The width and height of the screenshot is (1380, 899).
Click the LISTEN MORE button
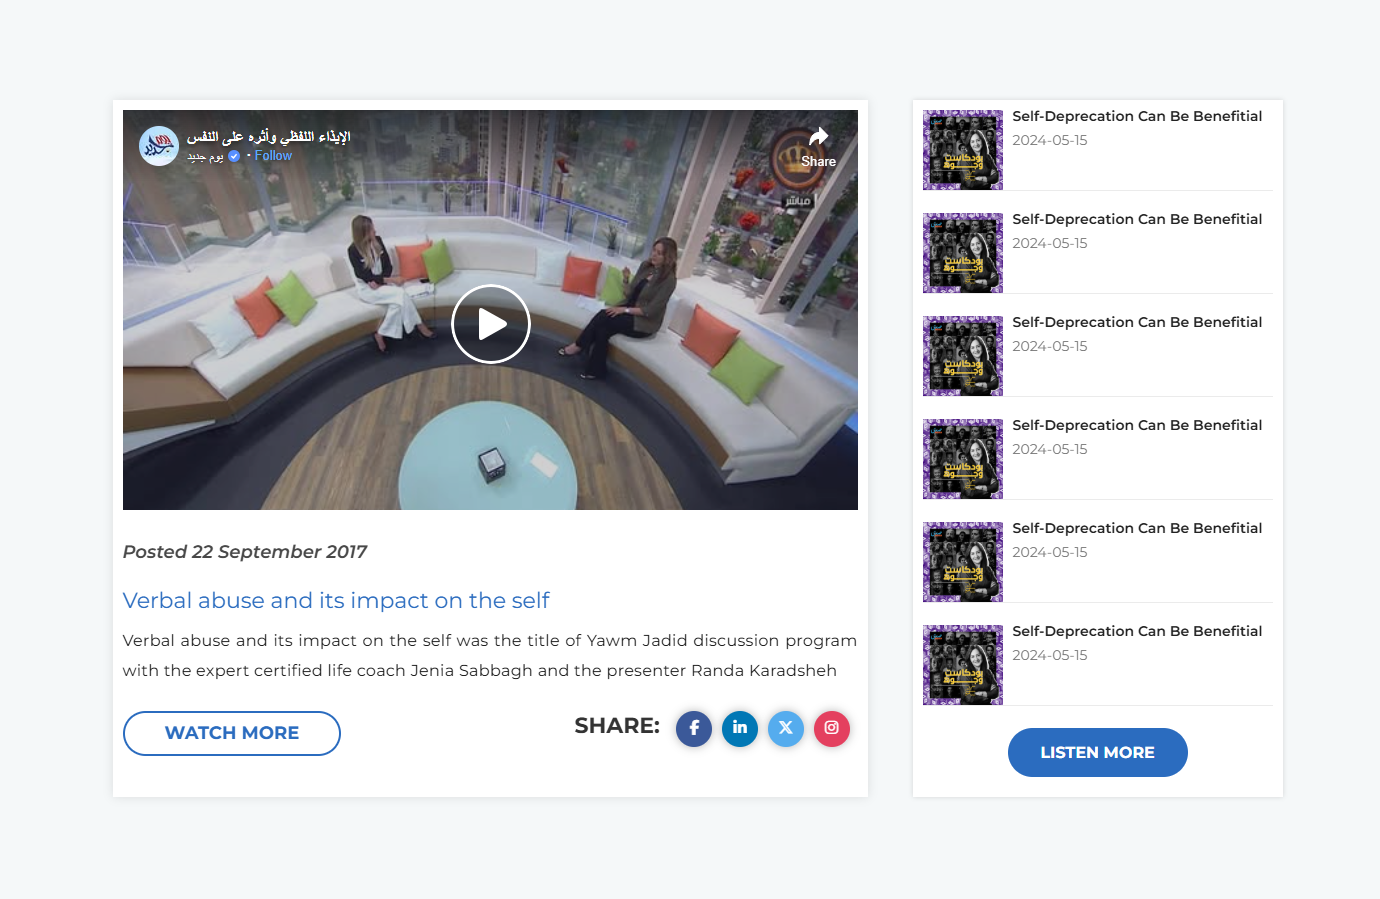pyautogui.click(x=1098, y=752)
